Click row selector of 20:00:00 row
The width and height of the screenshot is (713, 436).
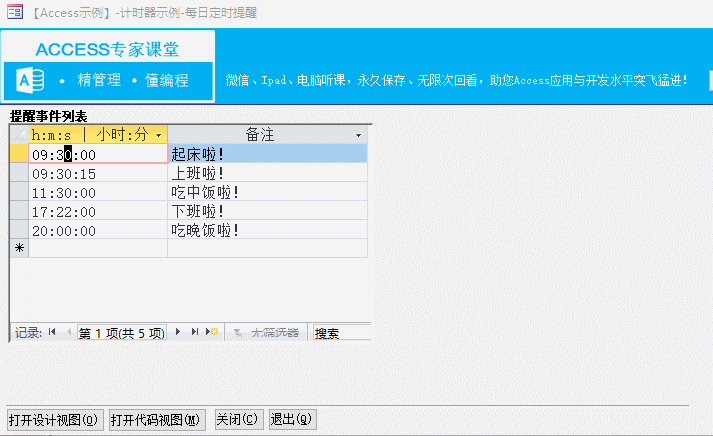pos(20,230)
